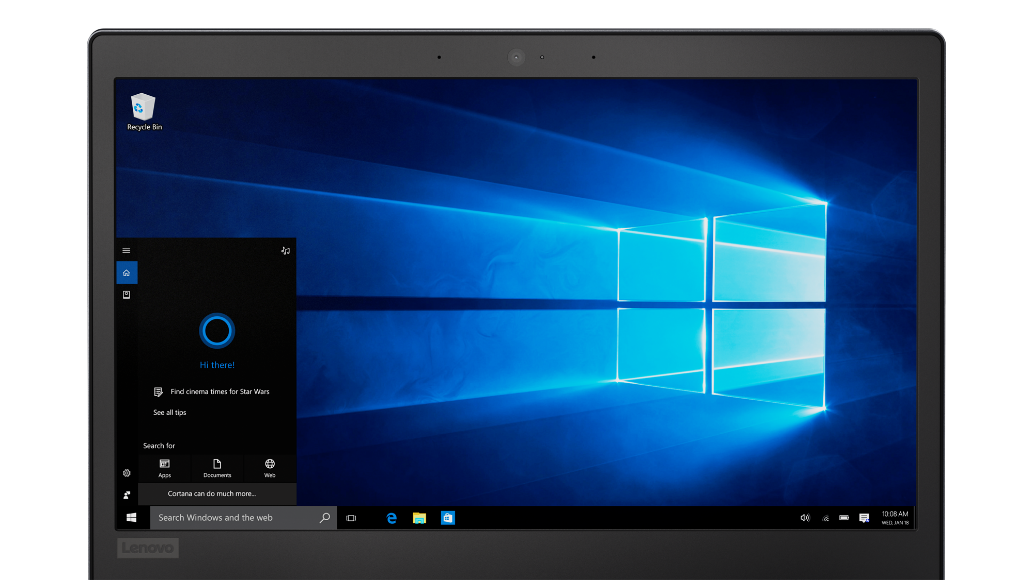The width and height of the screenshot is (1033, 580).
Task: Click the Cortana feedback icon
Action: coord(126,495)
